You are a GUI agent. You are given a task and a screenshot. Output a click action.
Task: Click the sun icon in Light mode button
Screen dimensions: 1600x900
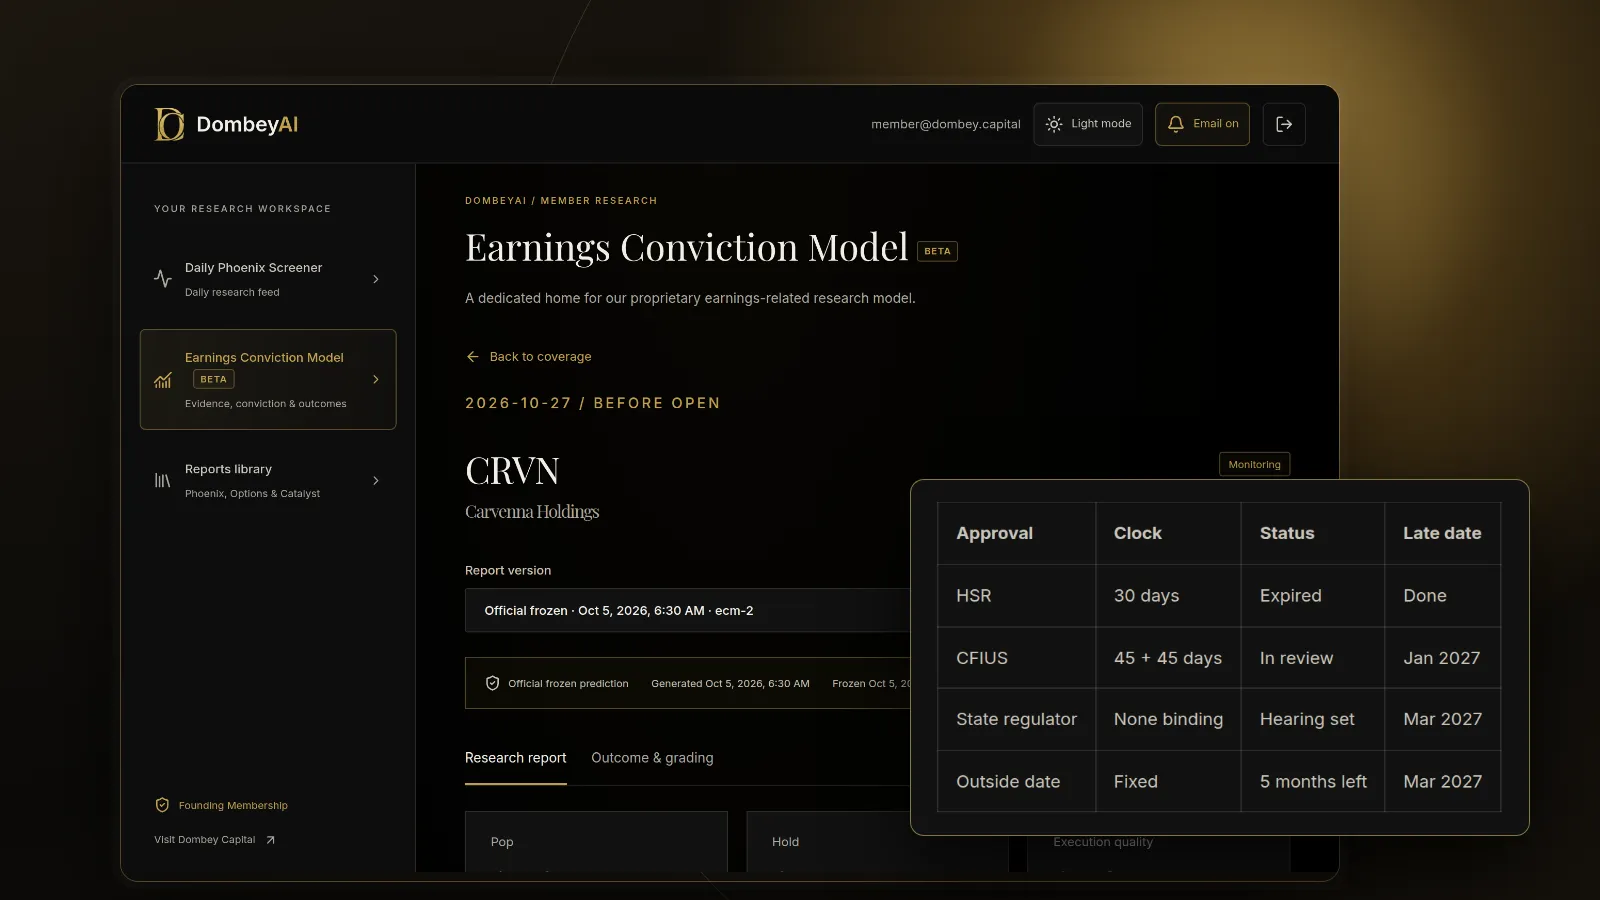[1054, 124]
